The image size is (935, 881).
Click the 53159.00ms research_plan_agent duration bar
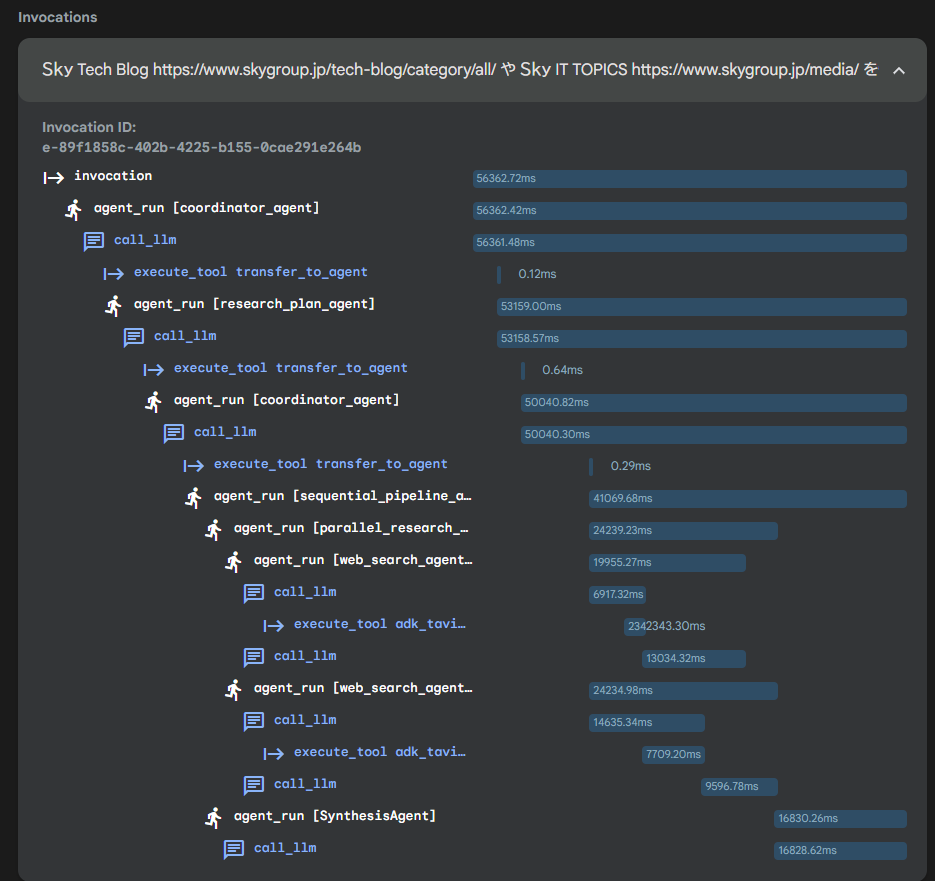click(701, 306)
